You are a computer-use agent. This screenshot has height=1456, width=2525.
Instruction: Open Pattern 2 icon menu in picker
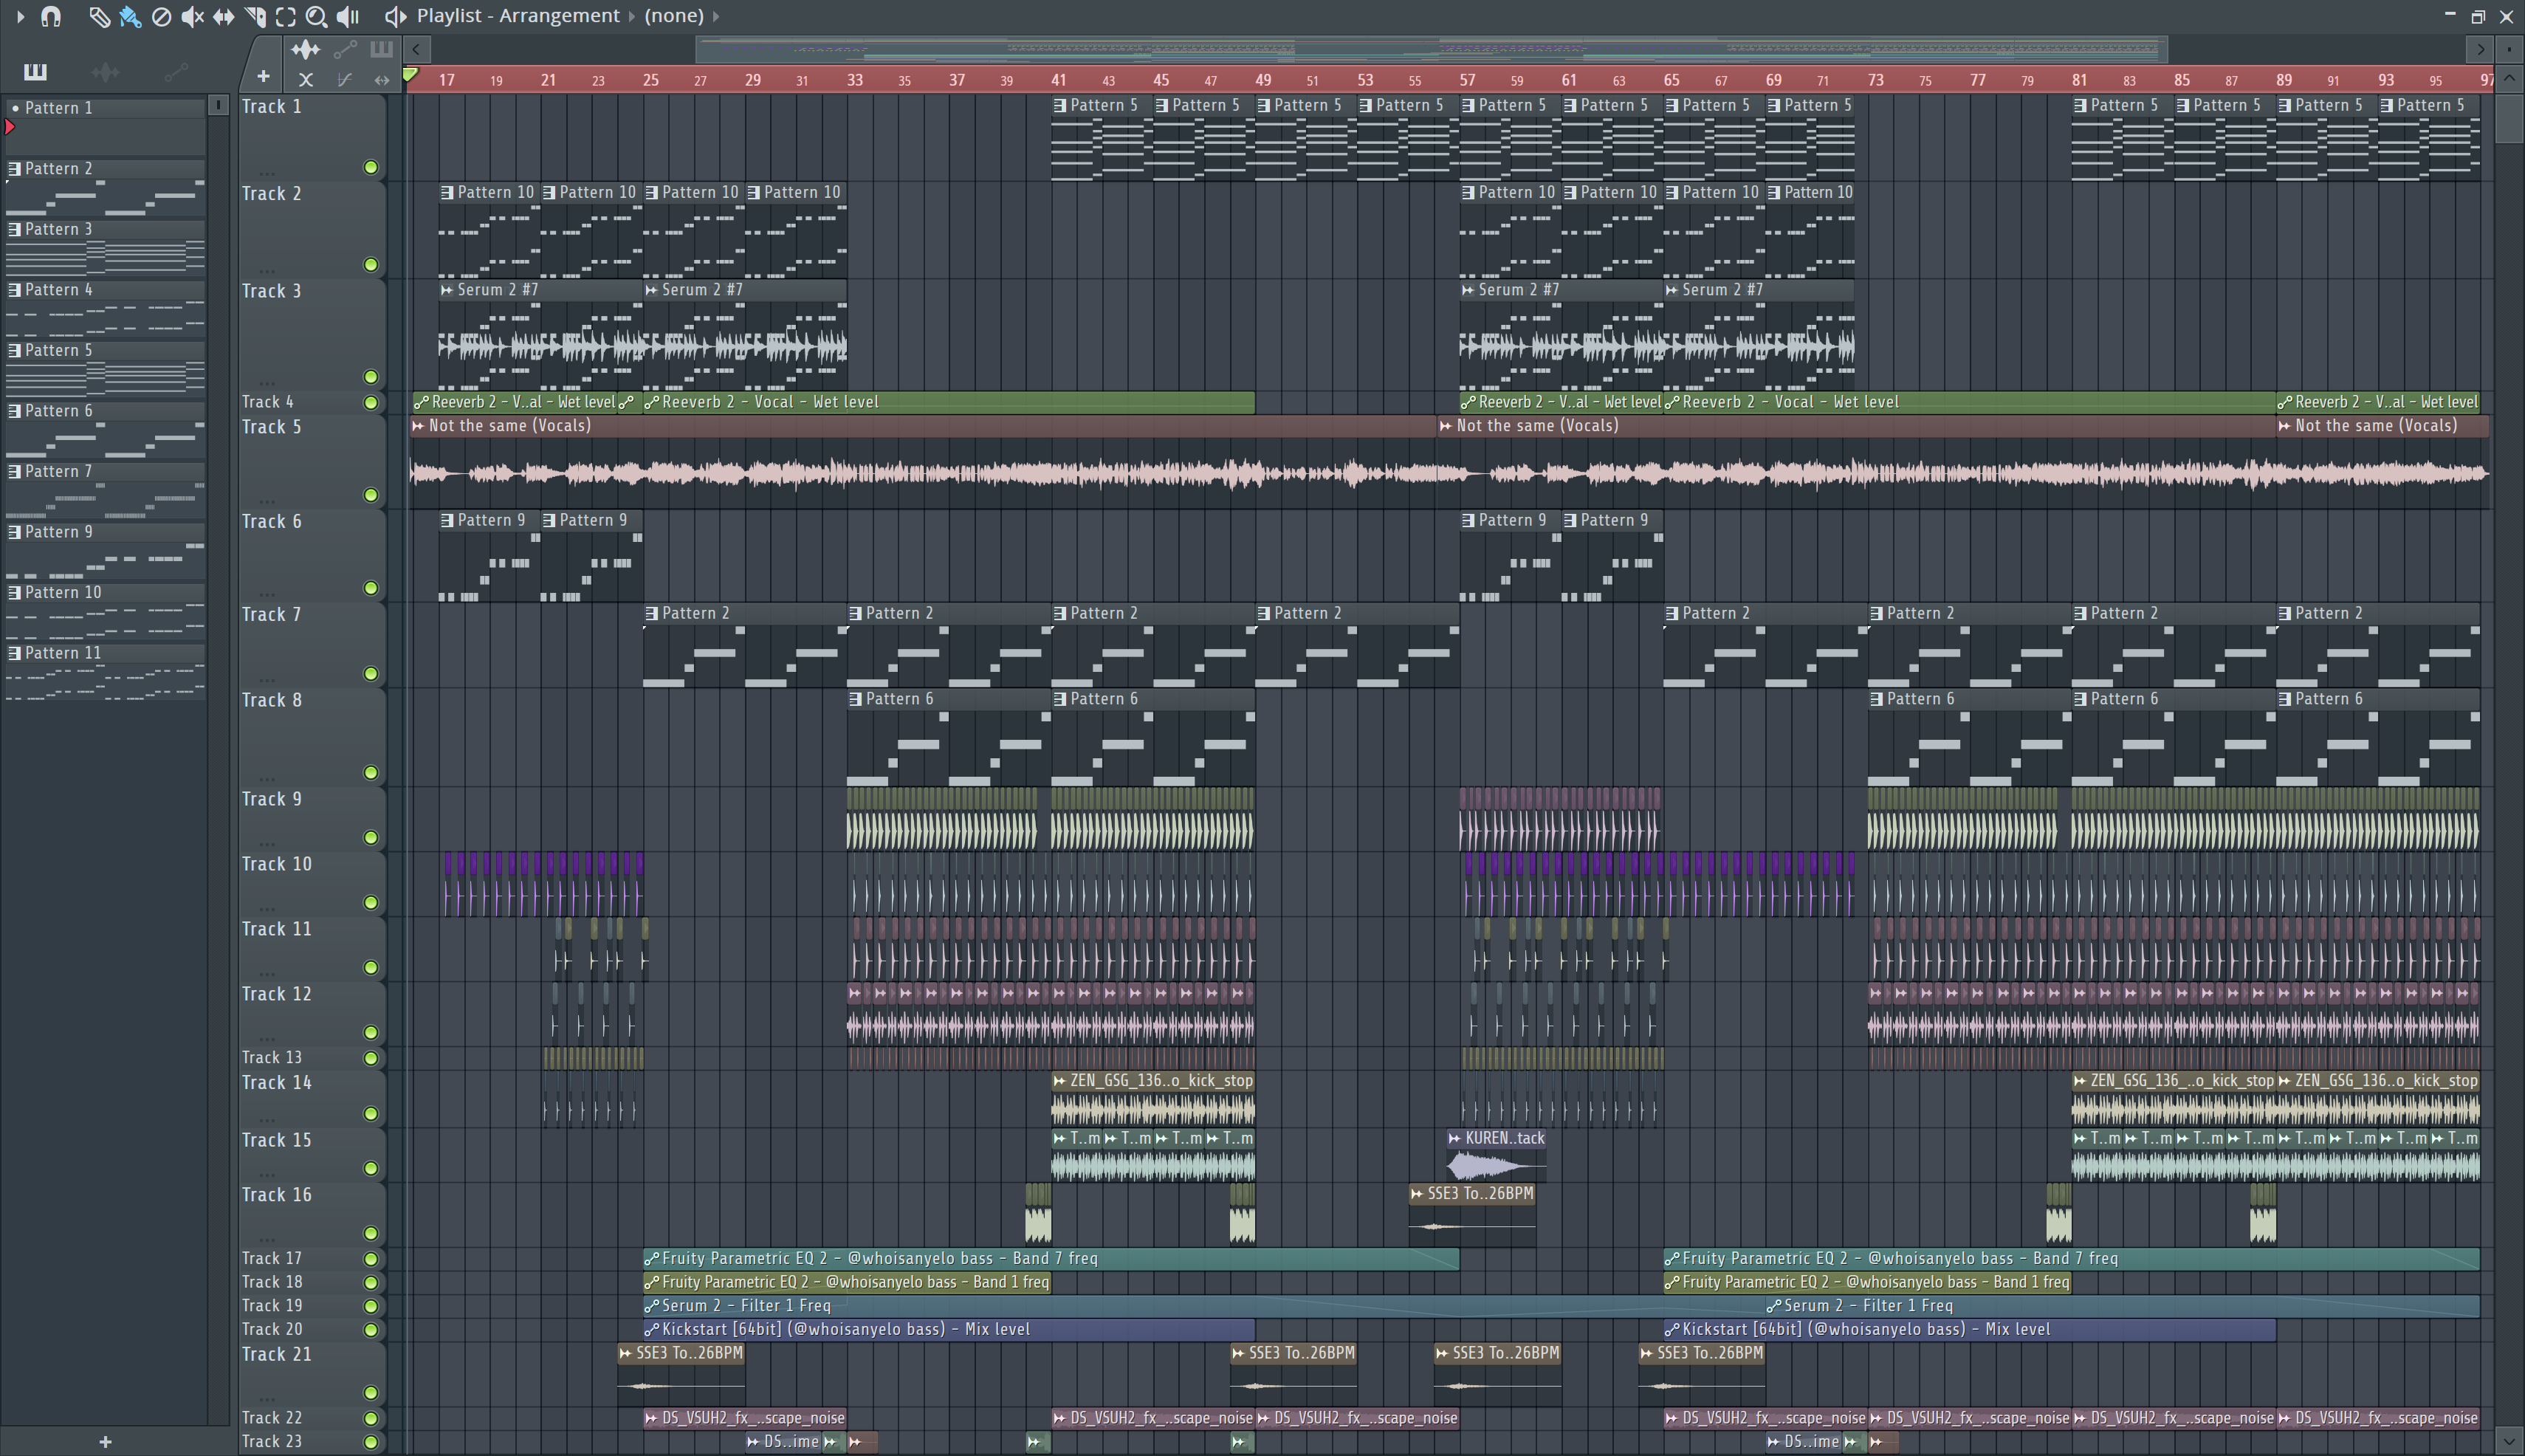pos(14,169)
